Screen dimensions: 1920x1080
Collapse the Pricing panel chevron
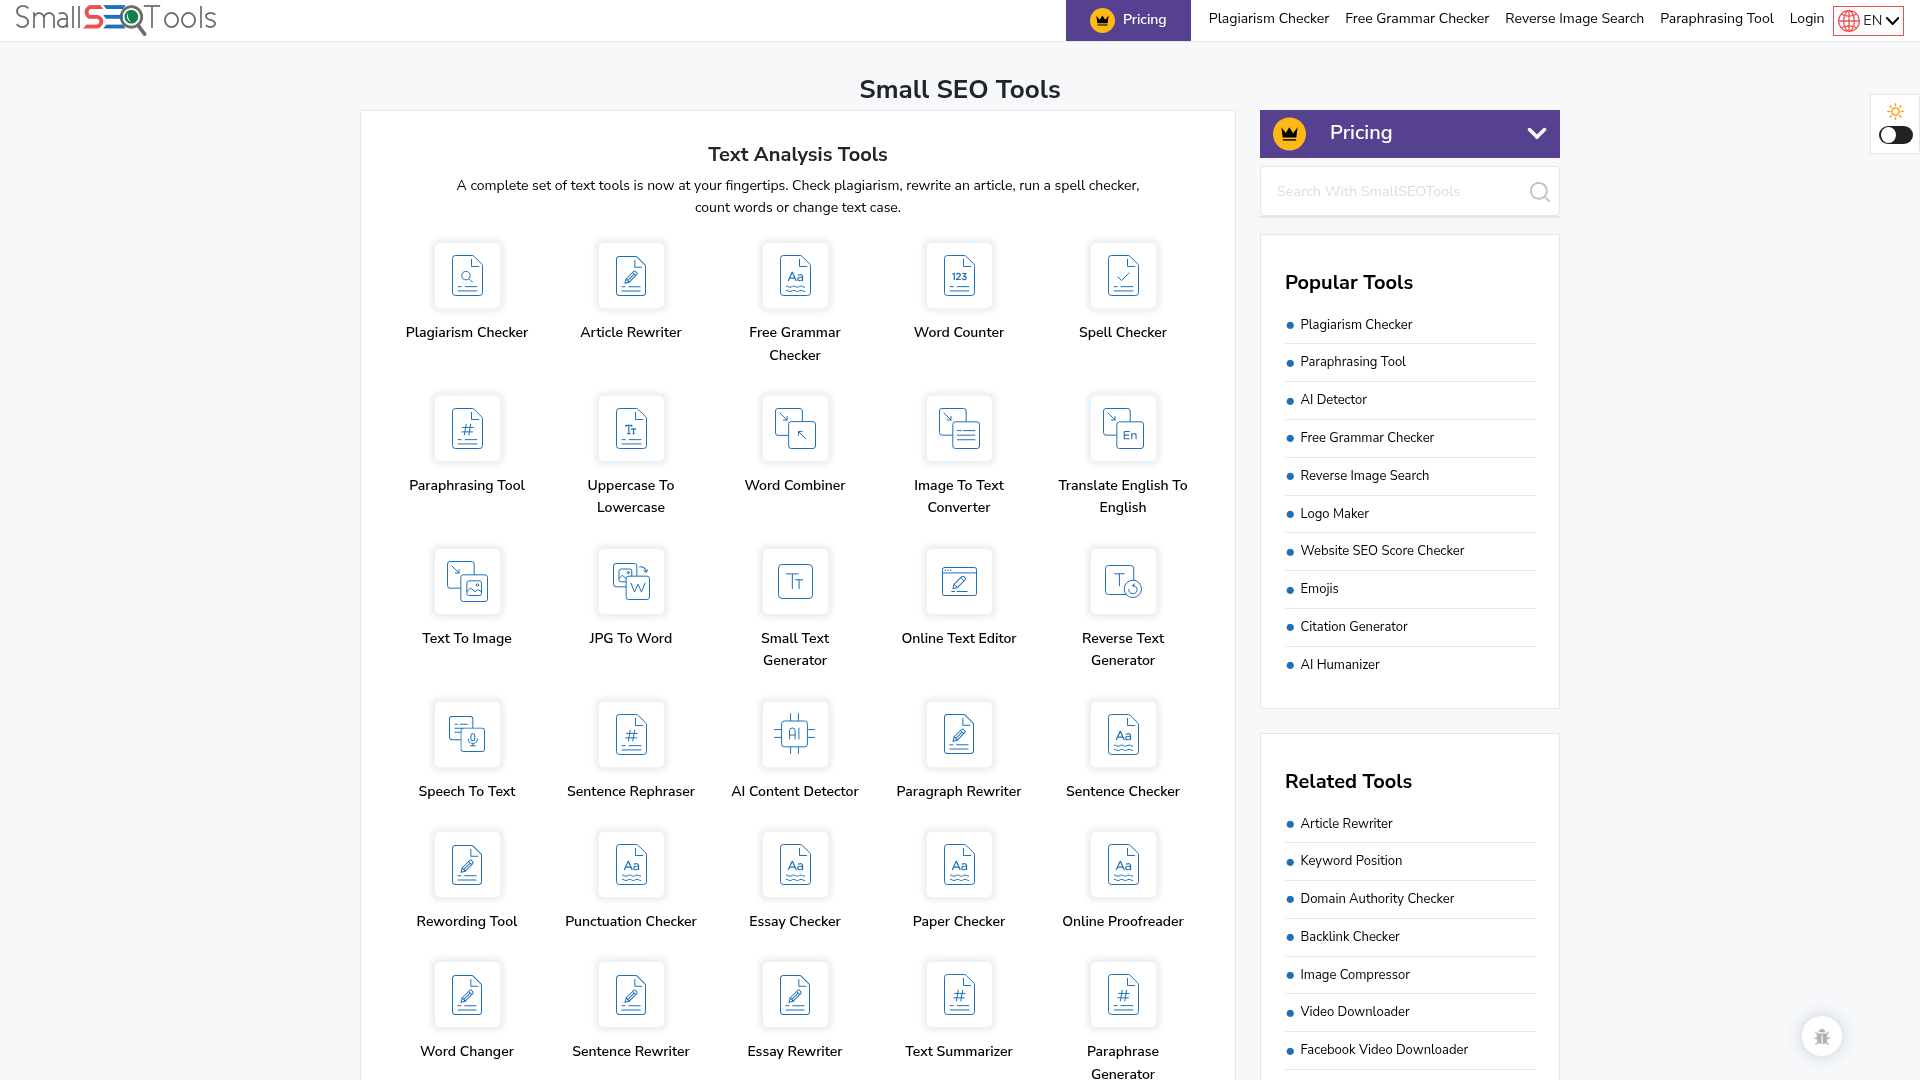point(1536,133)
